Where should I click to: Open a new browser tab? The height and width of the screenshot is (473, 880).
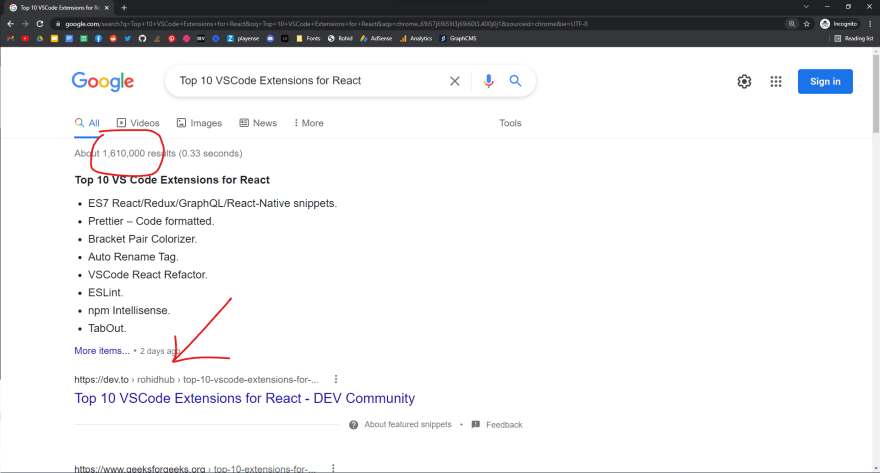(x=124, y=8)
